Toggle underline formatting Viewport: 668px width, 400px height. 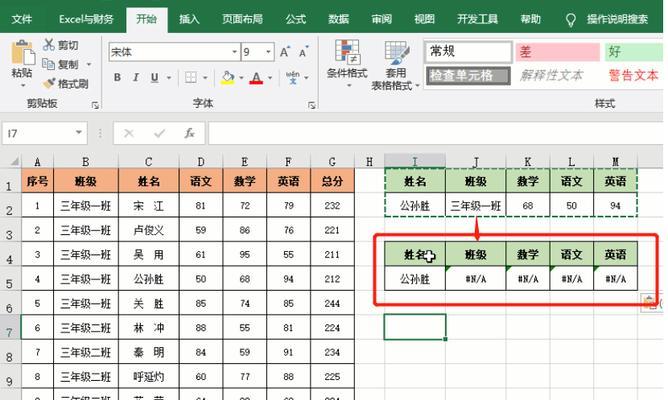click(154, 78)
